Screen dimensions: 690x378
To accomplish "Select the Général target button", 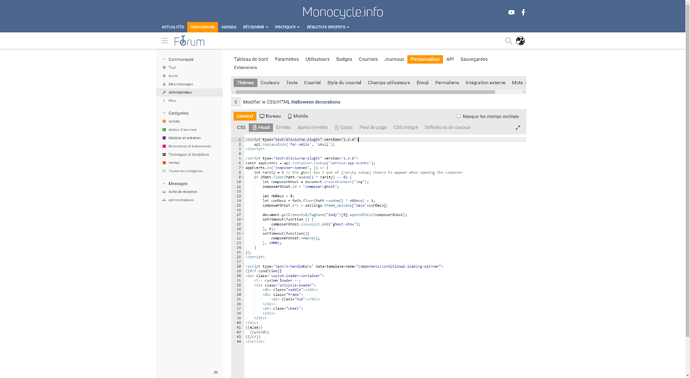I will pos(245,116).
